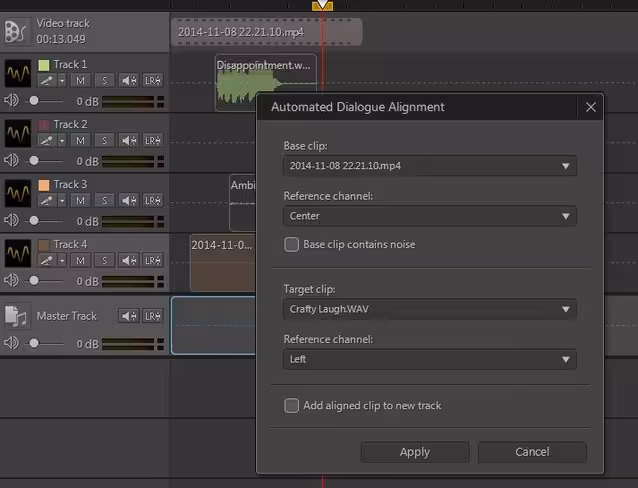Open the Target clip dropdown
The image size is (638, 488).
coord(430,309)
